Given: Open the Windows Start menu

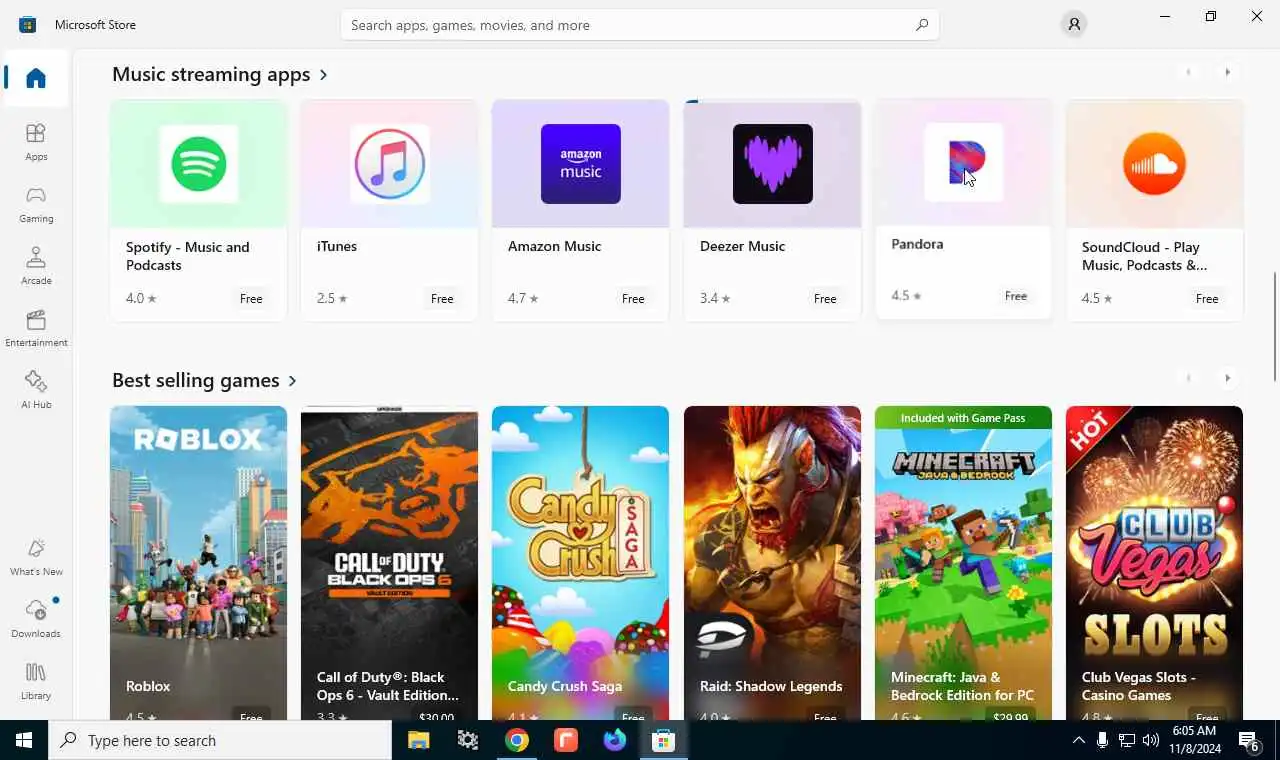Looking at the screenshot, I should 24,740.
